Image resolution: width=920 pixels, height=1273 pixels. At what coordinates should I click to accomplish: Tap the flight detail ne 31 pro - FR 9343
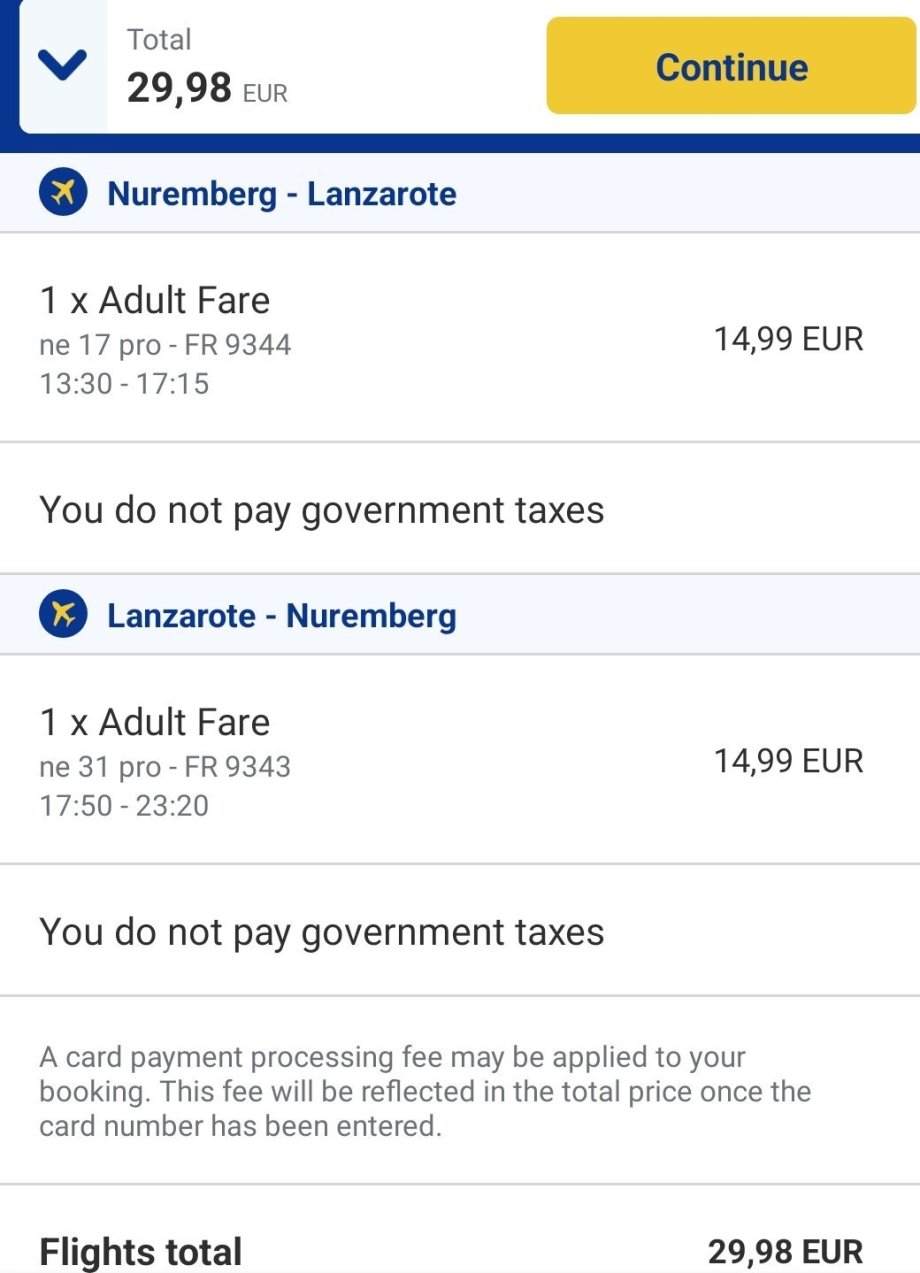[165, 767]
